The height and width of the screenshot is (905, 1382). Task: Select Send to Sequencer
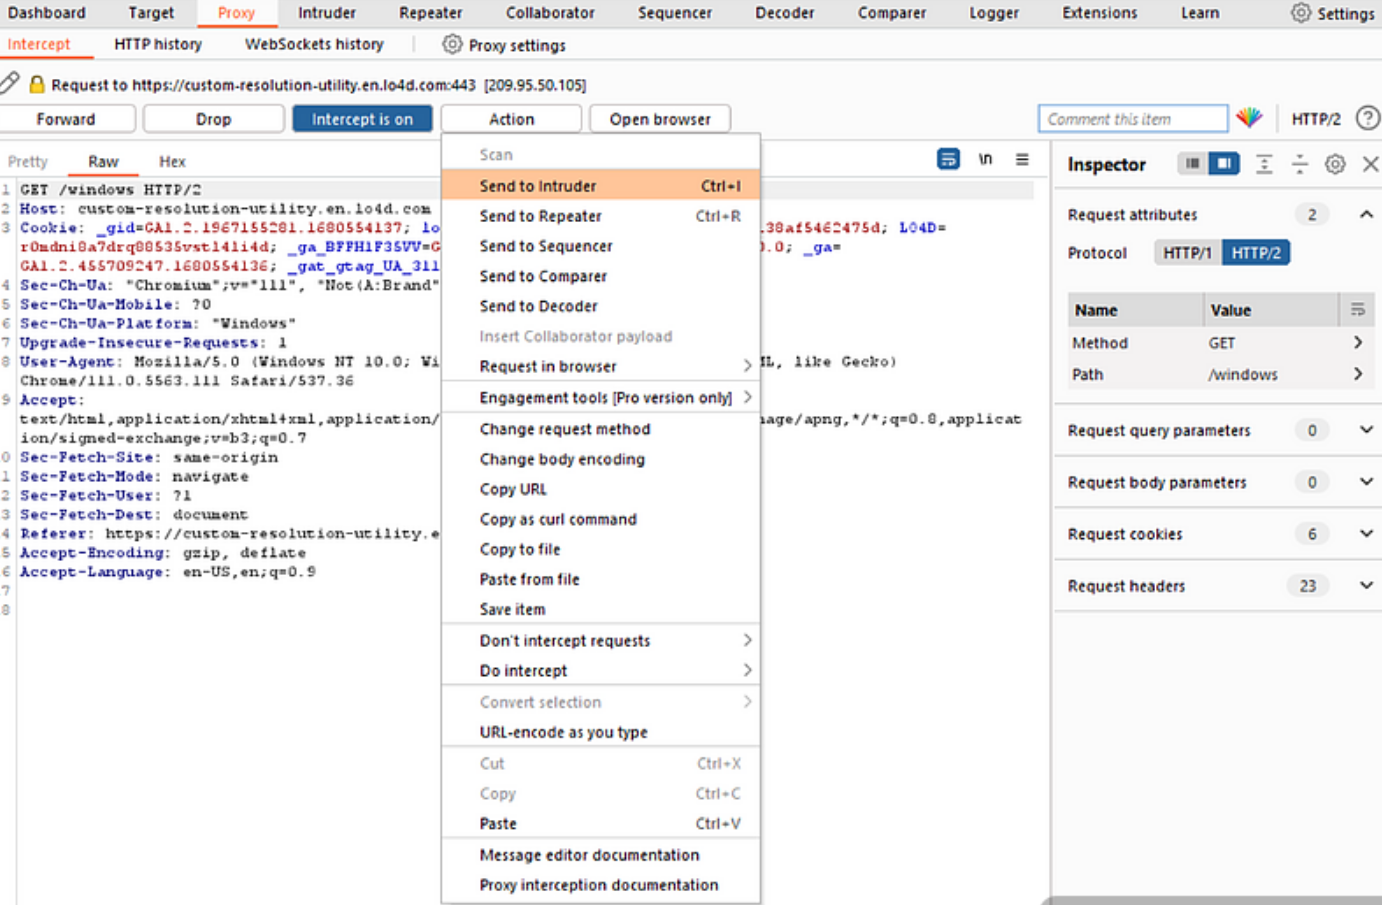coord(601,246)
